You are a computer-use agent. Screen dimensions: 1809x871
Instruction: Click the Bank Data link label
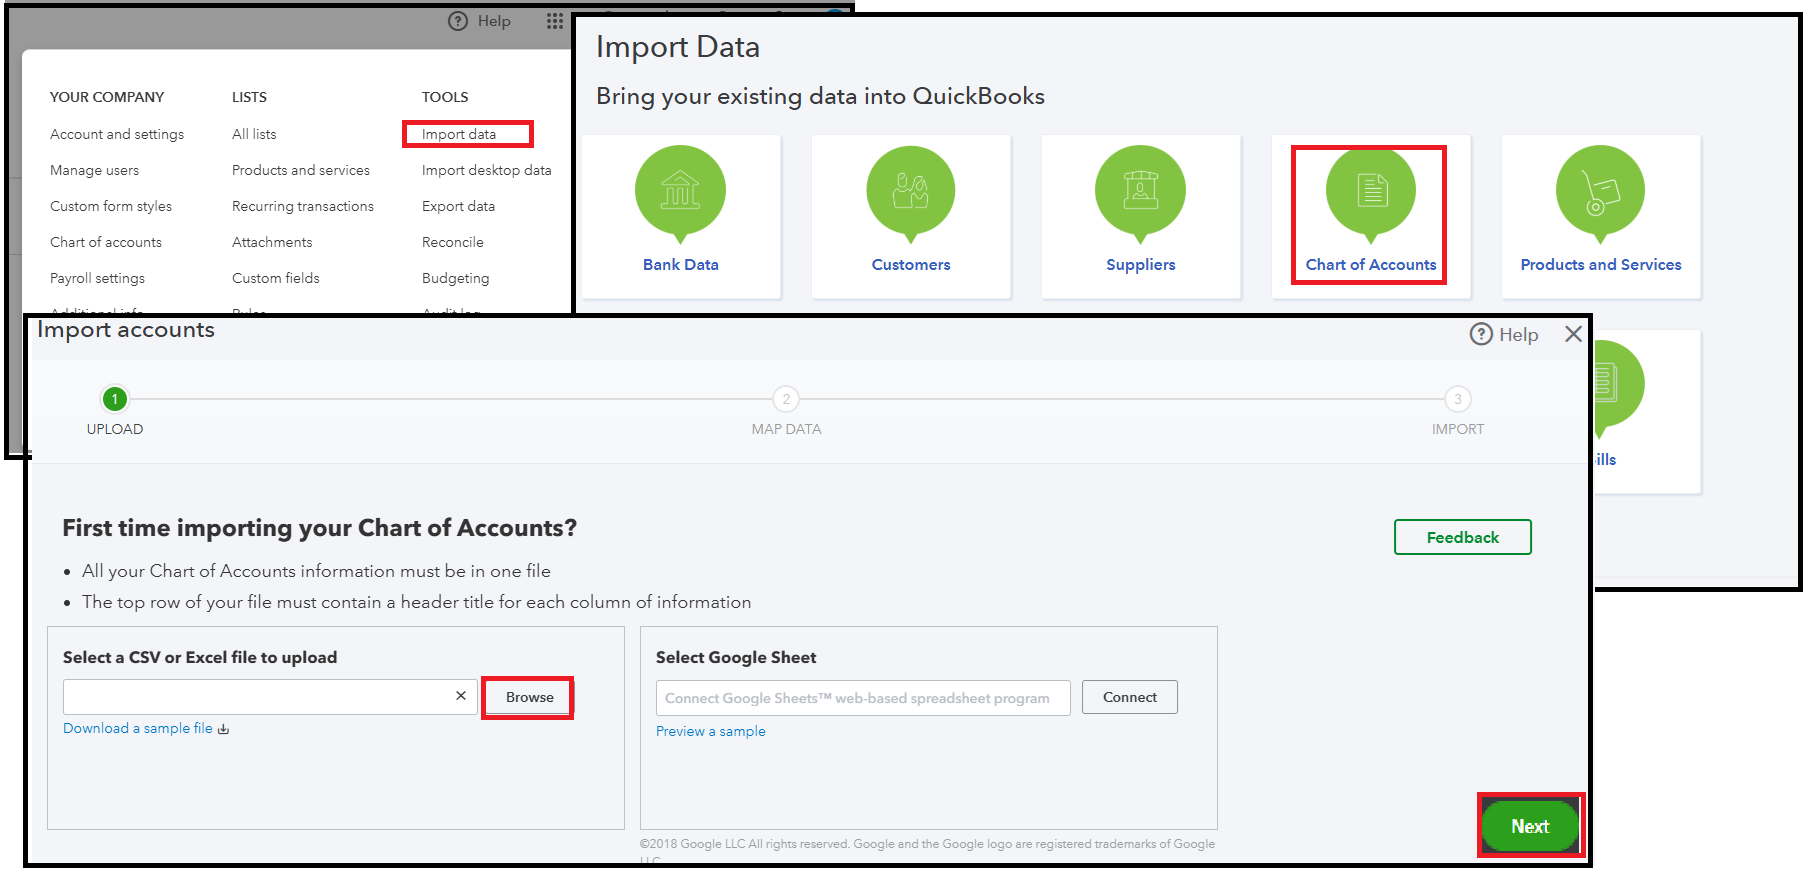(x=681, y=264)
